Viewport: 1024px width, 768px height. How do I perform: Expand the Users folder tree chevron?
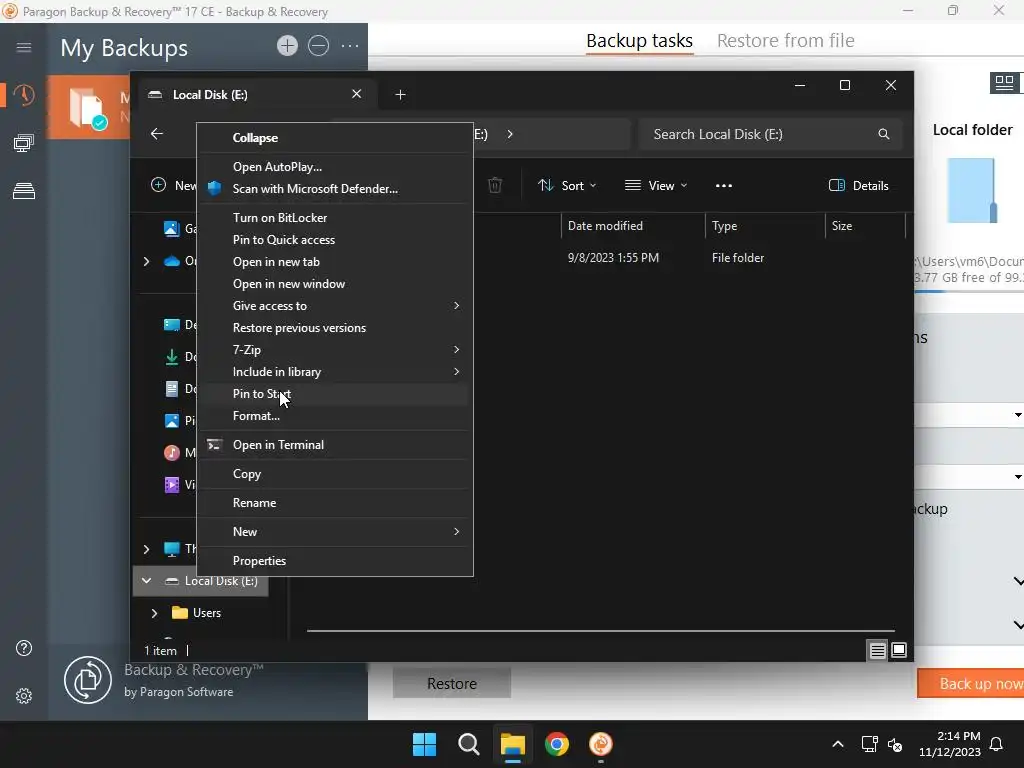[x=154, y=613]
